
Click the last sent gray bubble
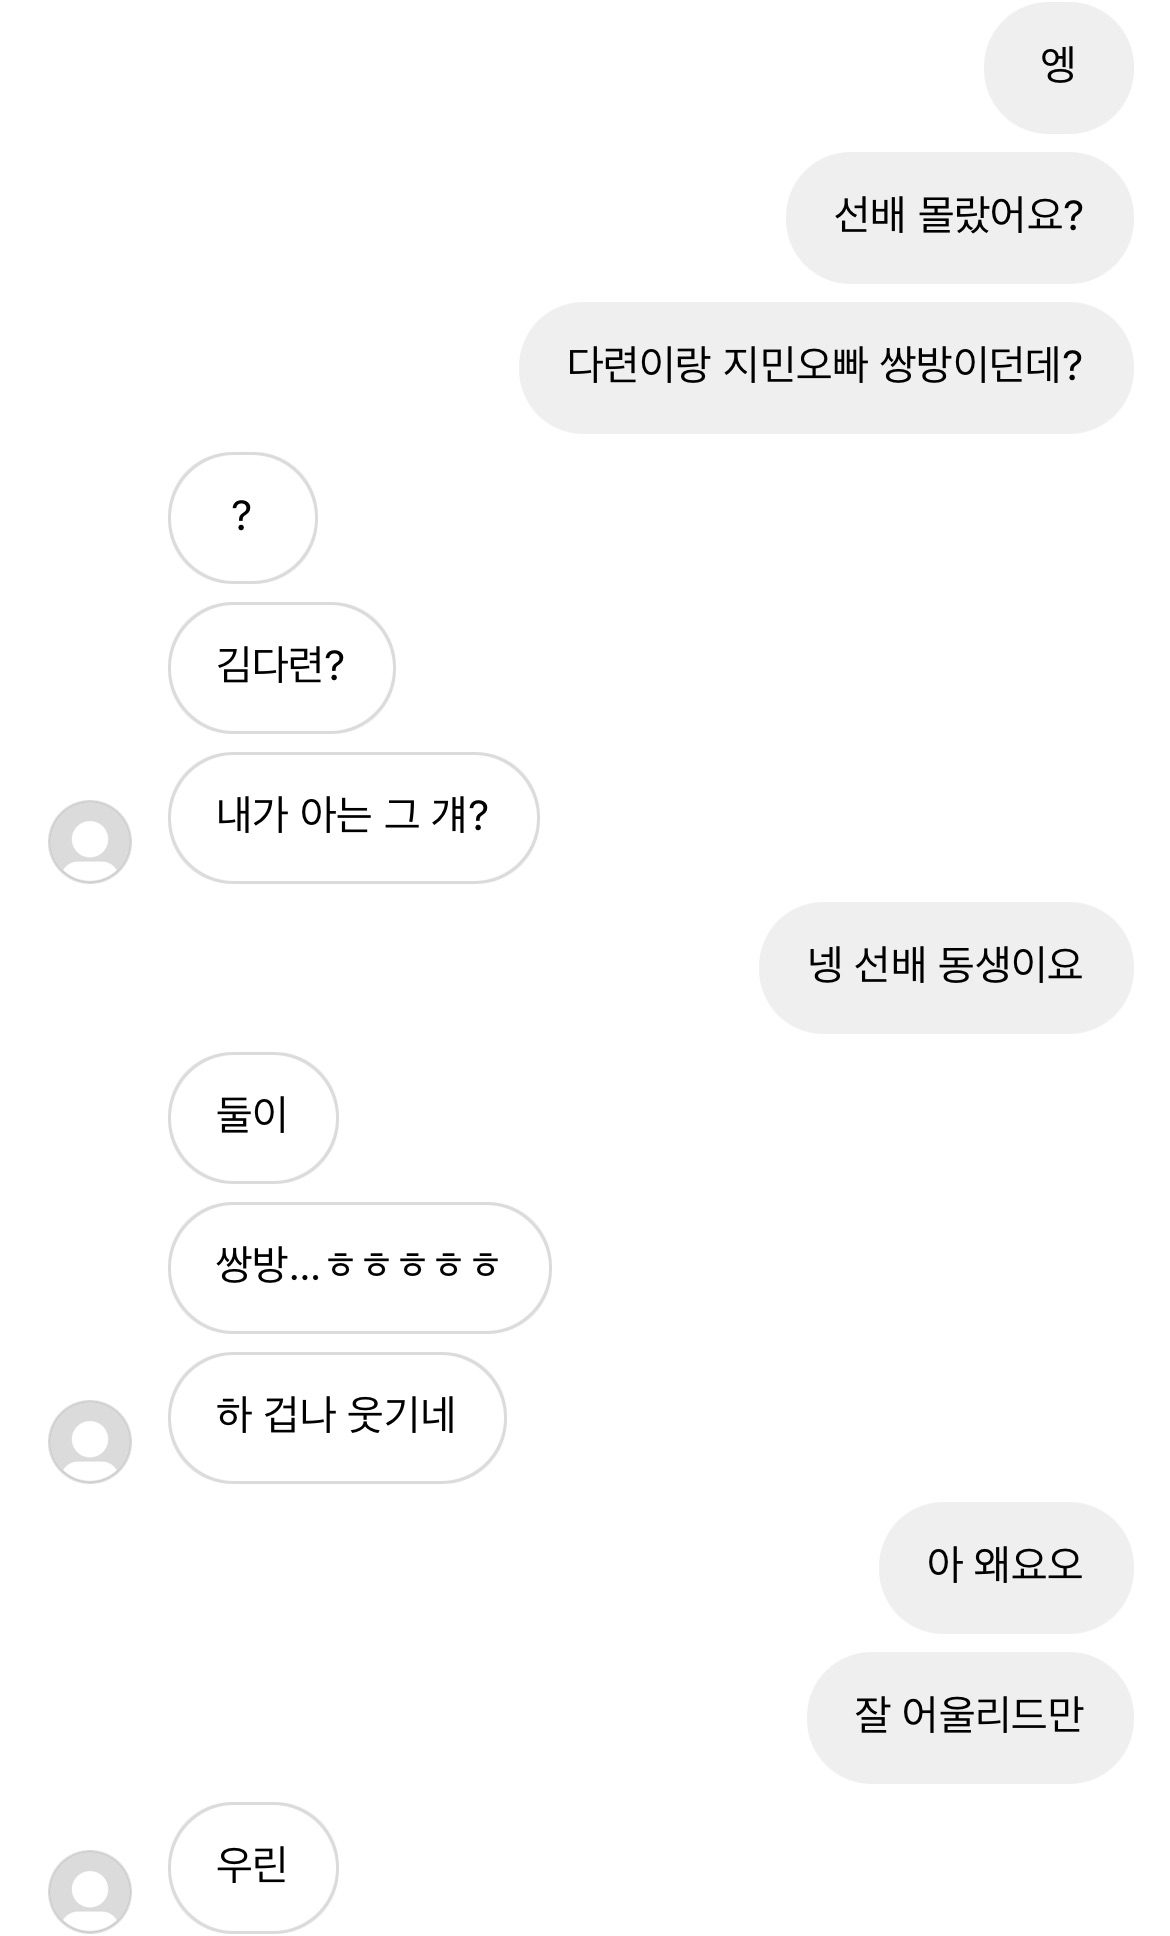point(969,1717)
